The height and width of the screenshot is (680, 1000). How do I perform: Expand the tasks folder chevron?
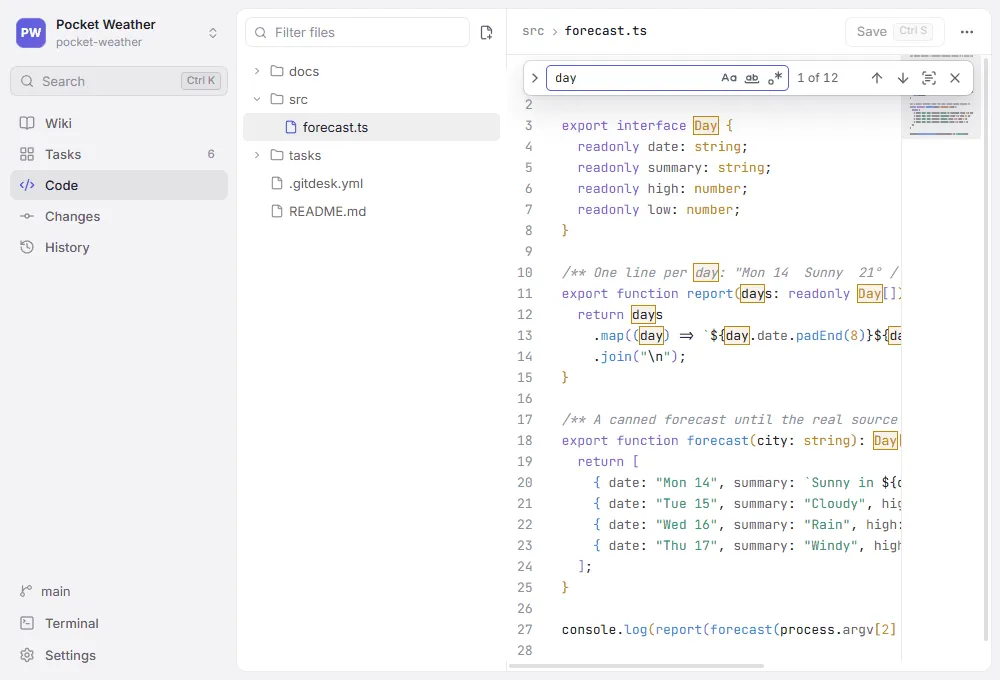click(x=257, y=155)
